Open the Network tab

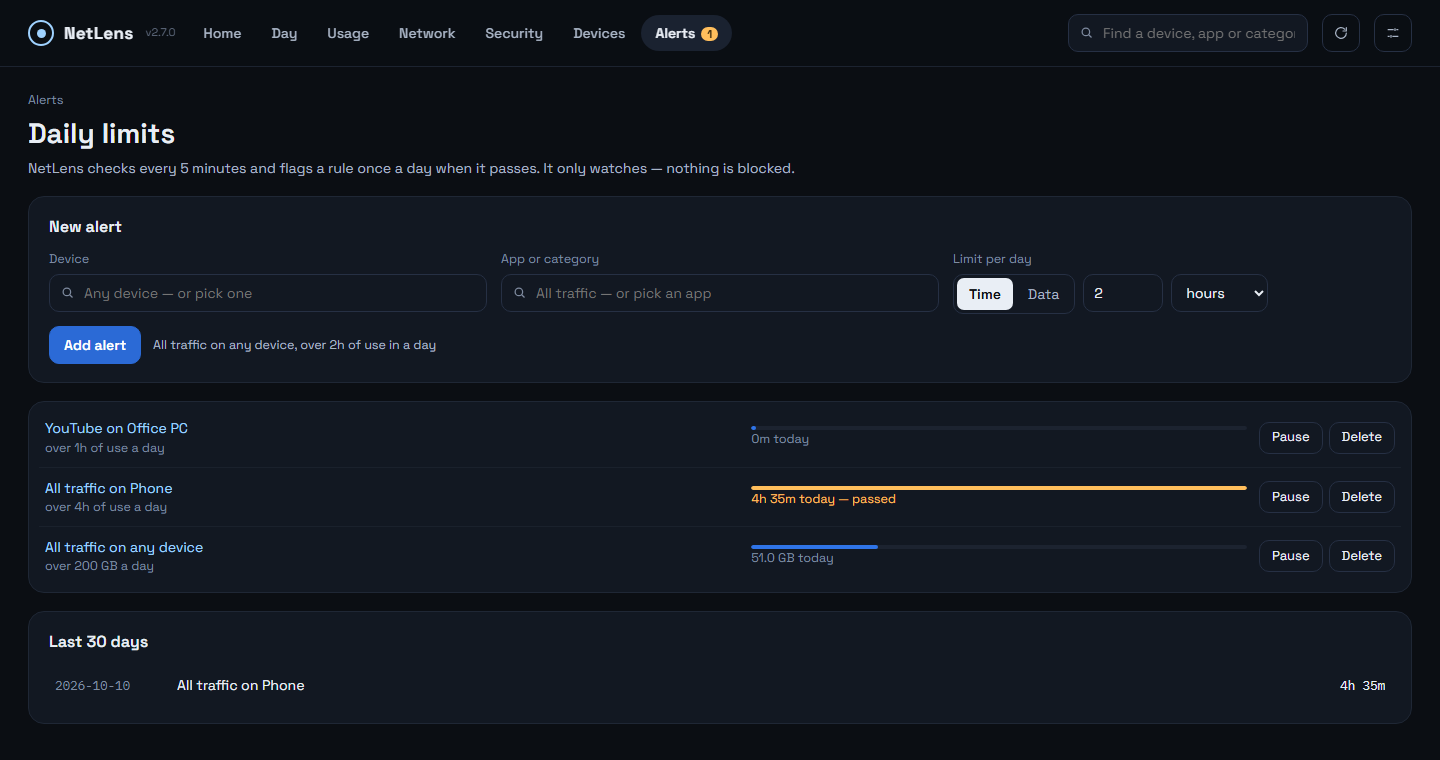[x=427, y=33]
